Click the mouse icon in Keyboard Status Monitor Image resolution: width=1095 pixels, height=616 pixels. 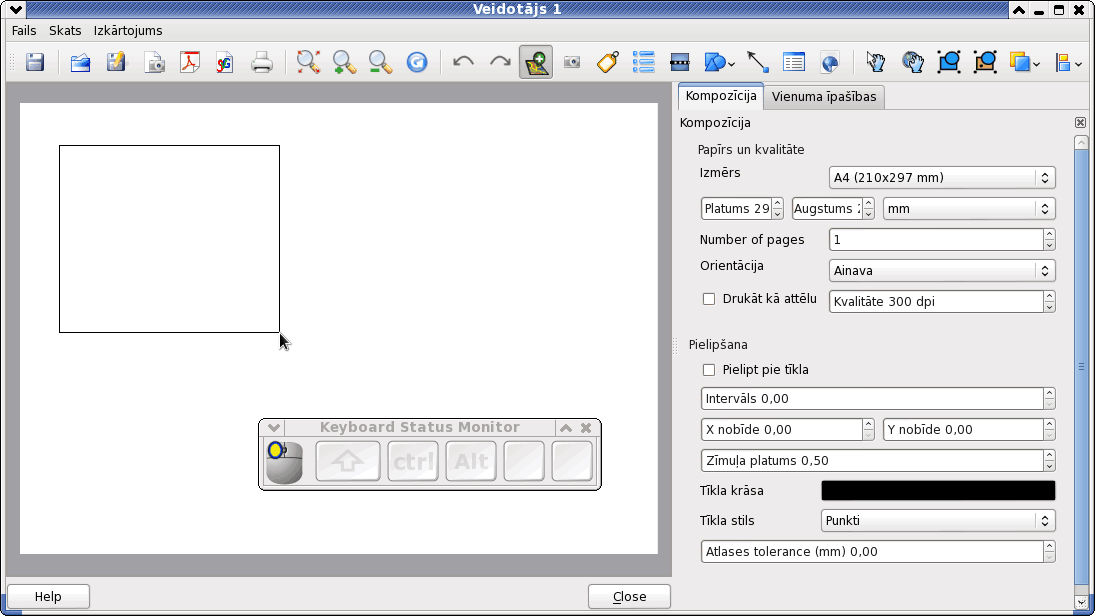pos(284,462)
